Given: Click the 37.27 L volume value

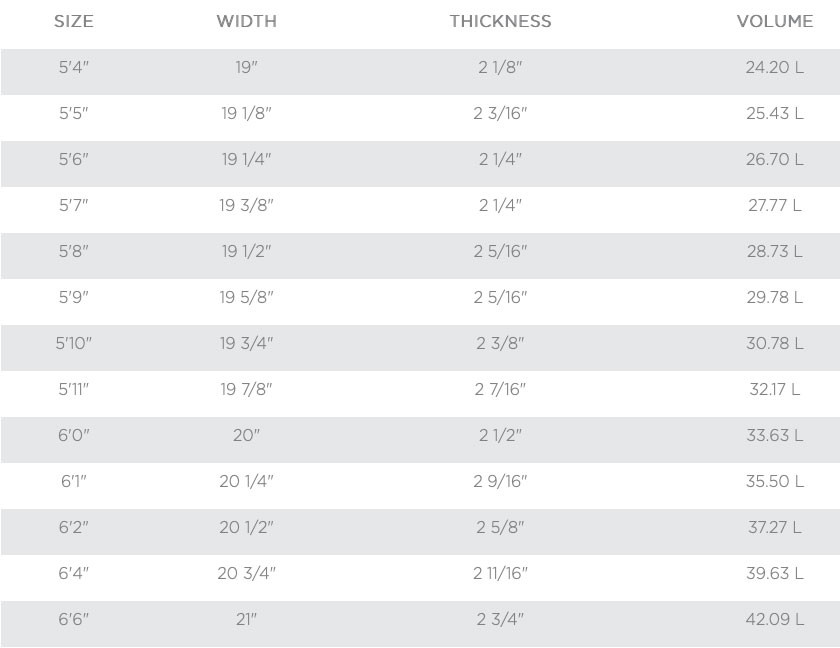Looking at the screenshot, I should 774,528.
